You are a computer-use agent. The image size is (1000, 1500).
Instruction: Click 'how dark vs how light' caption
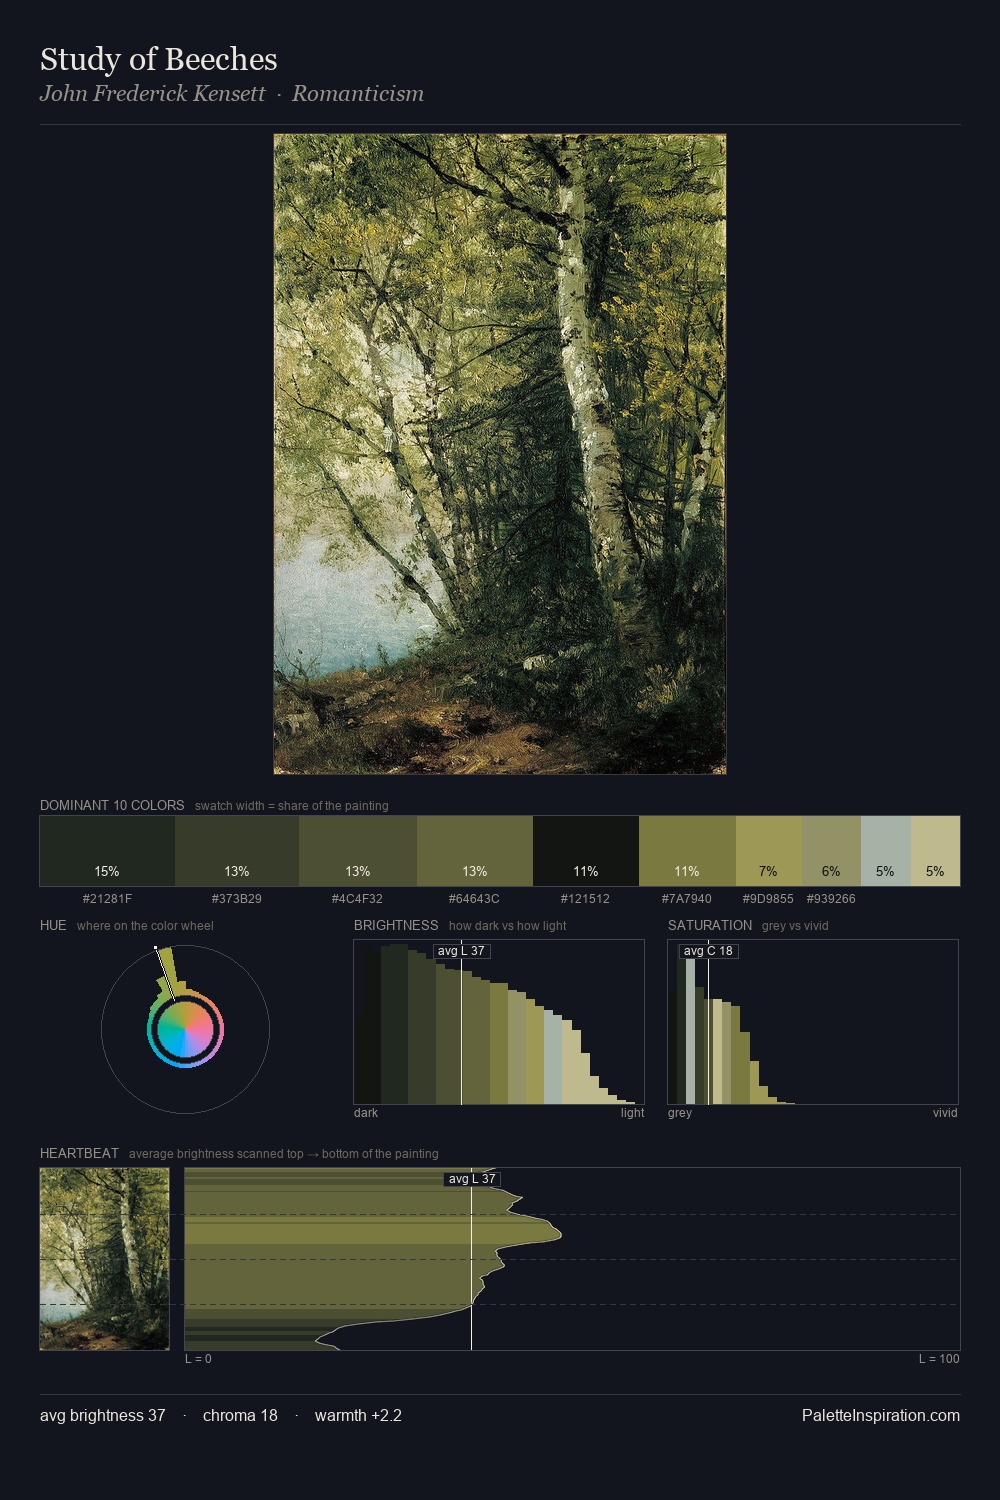[x=508, y=925]
